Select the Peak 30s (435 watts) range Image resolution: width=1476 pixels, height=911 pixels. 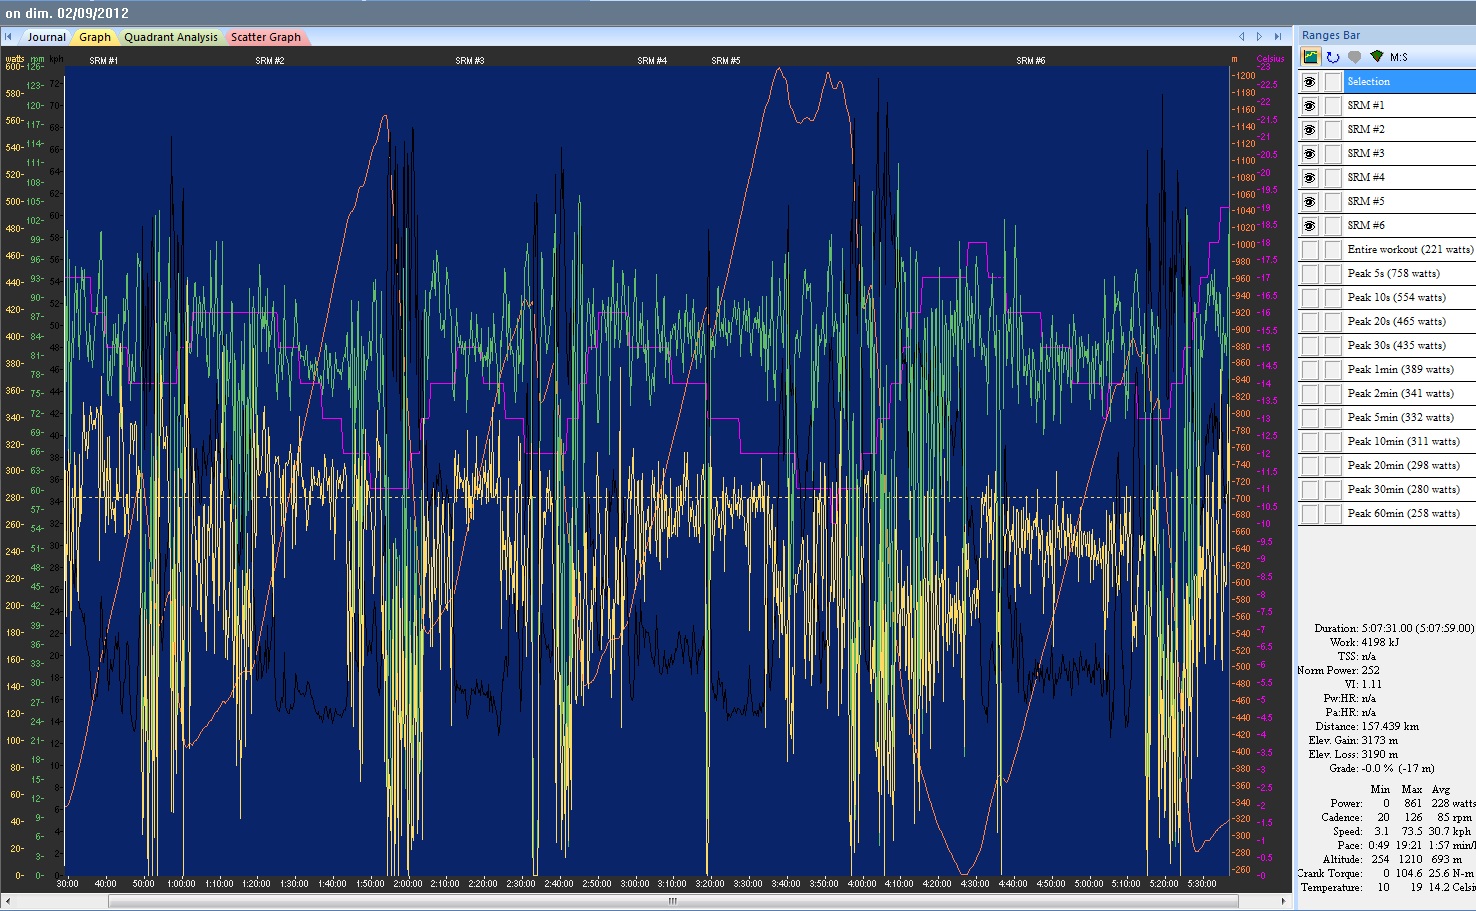pyautogui.click(x=1396, y=346)
